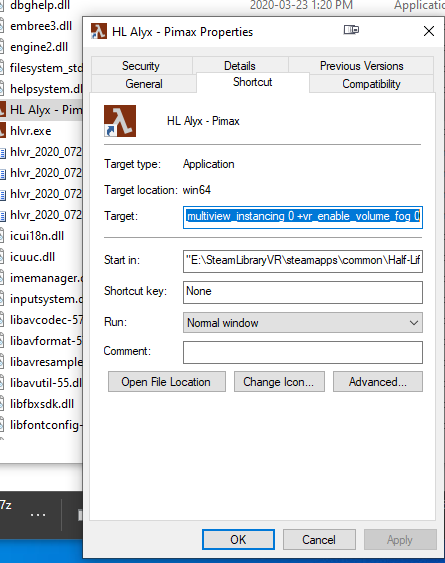Confirm with the OK button
Screen dimensions: 445x563
(238, 539)
